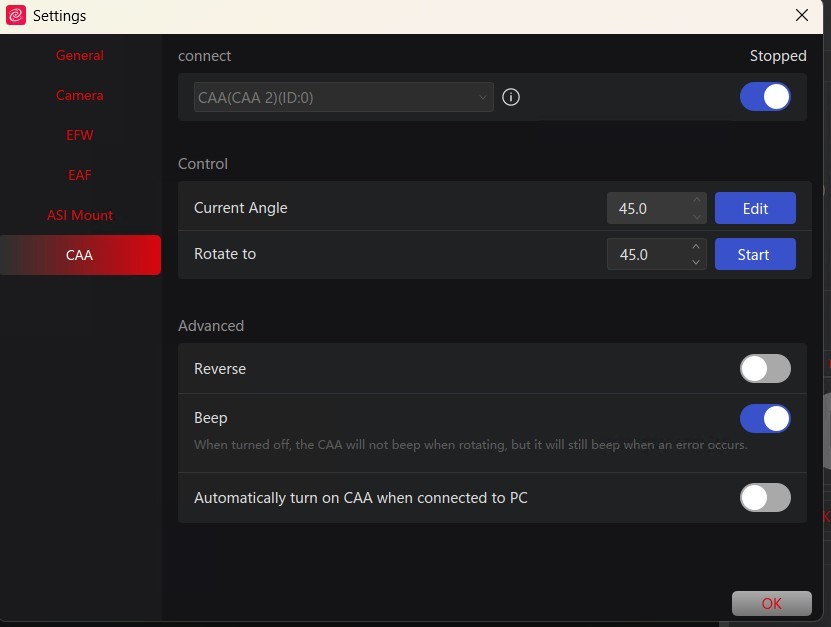Increase Current Angle with up arrow

696,200
